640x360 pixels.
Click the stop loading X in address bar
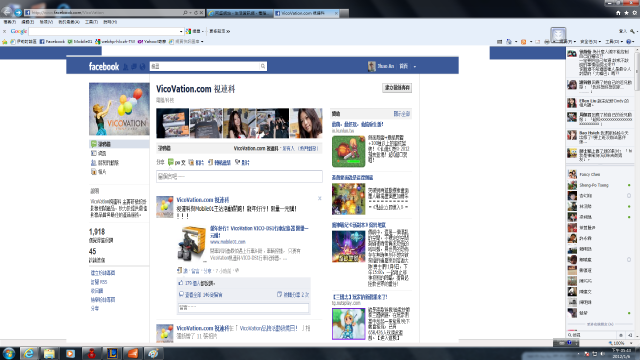tap(201, 13)
